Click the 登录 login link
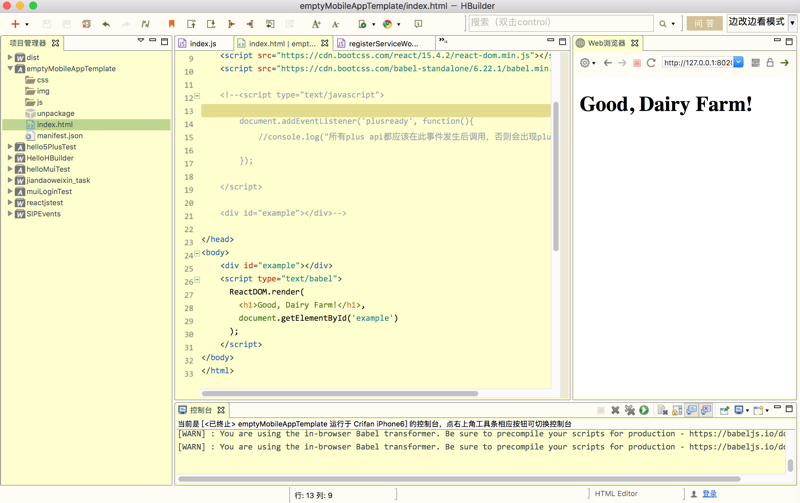The height and width of the screenshot is (503, 800). click(x=709, y=494)
